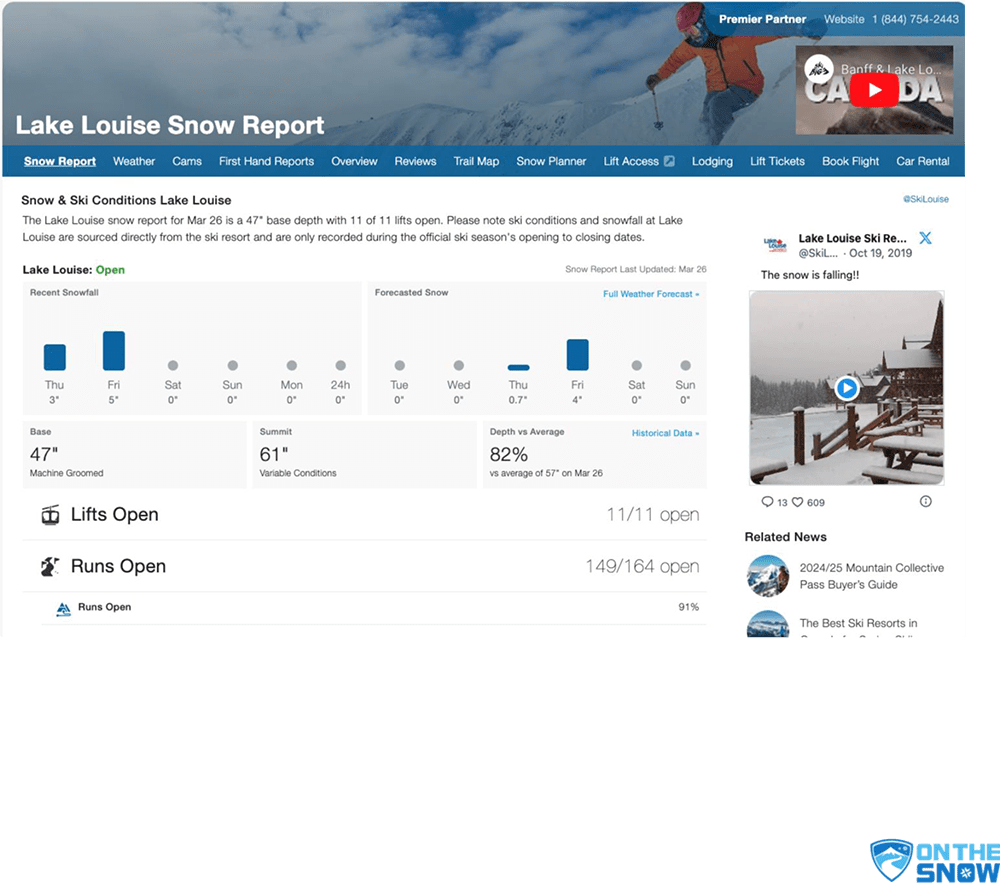Click the @SkiLouise handle link
The height and width of the screenshot is (883, 1000).
point(925,199)
